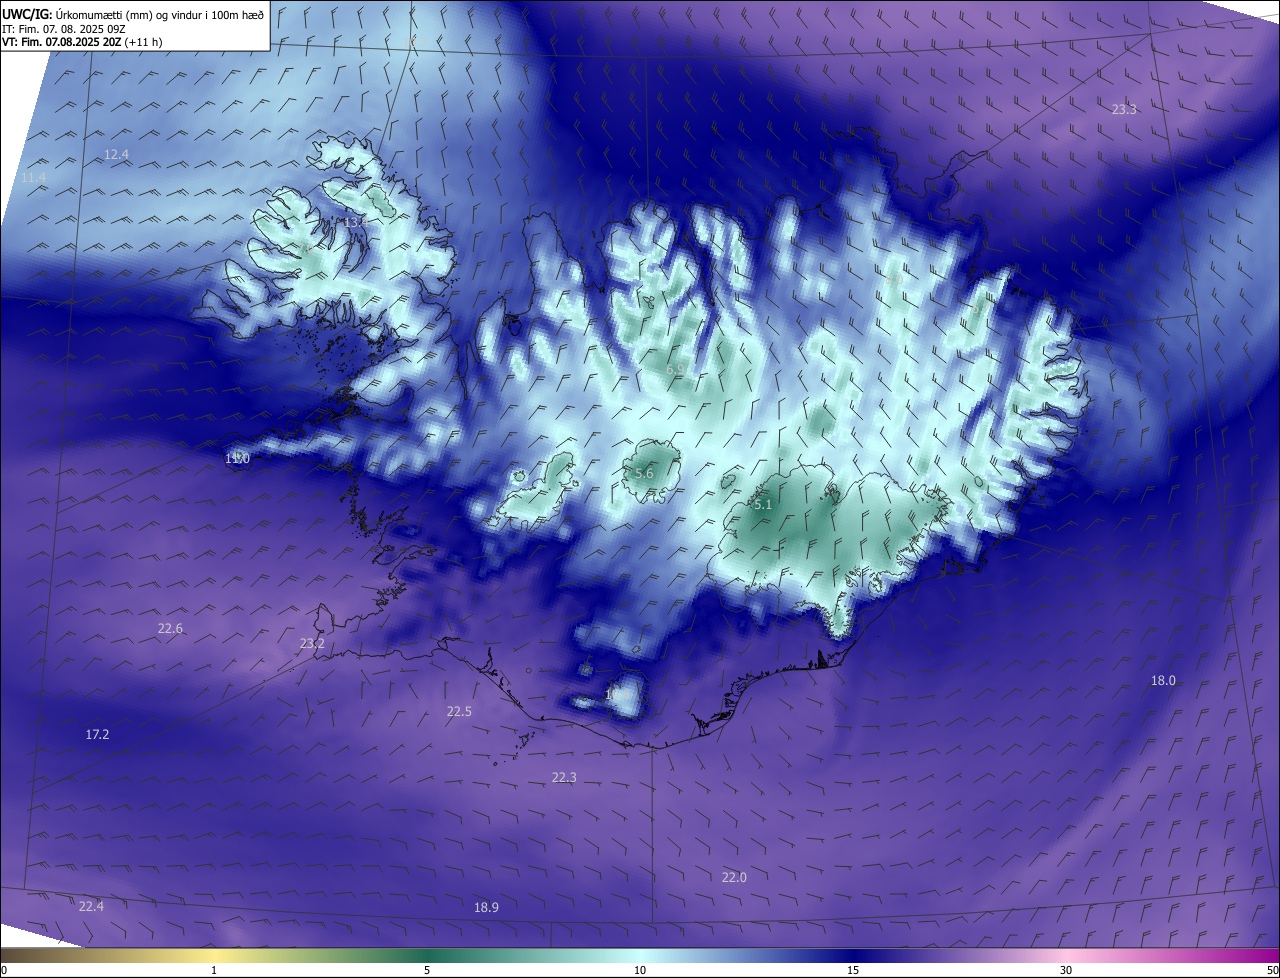Click the 30 tick on the color scale
This screenshot has height=978, width=1280.
[1066, 970]
